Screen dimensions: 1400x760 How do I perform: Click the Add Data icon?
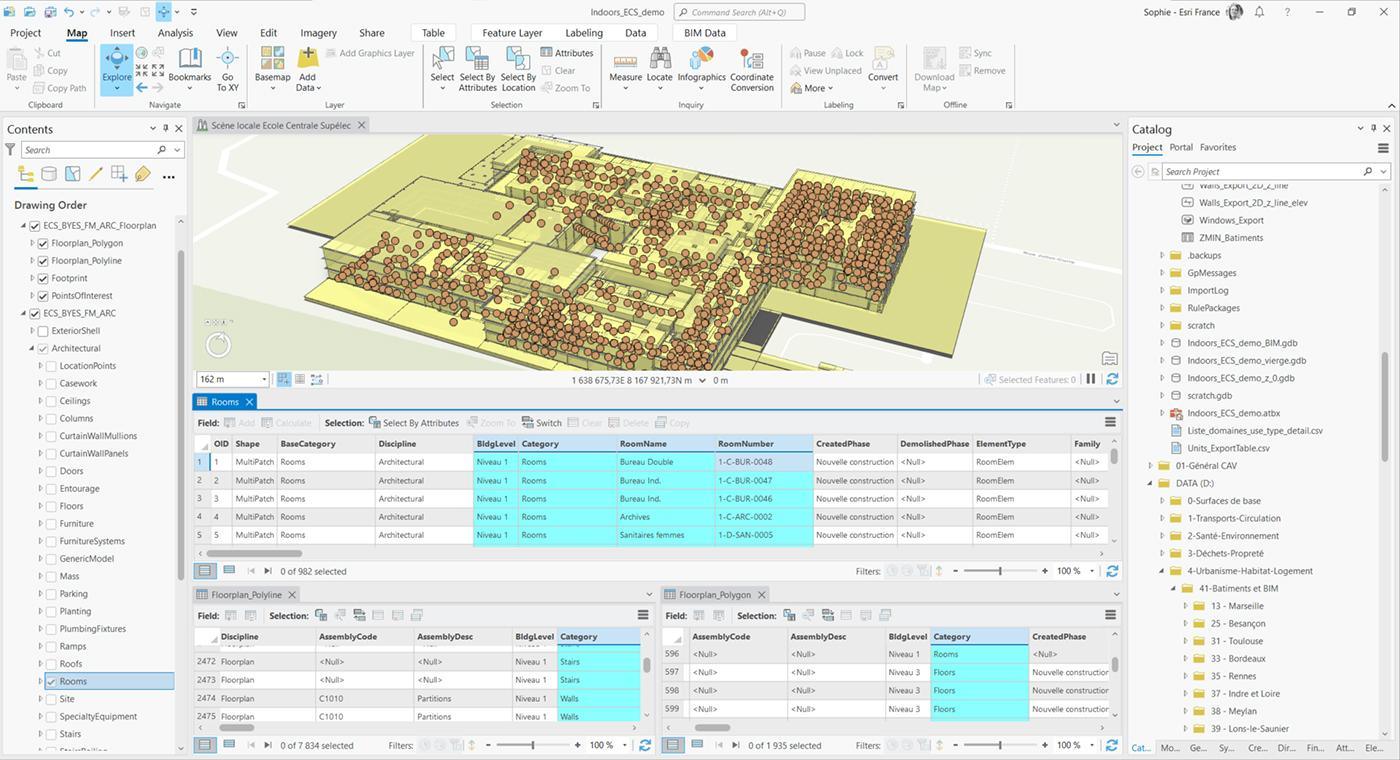pos(307,60)
